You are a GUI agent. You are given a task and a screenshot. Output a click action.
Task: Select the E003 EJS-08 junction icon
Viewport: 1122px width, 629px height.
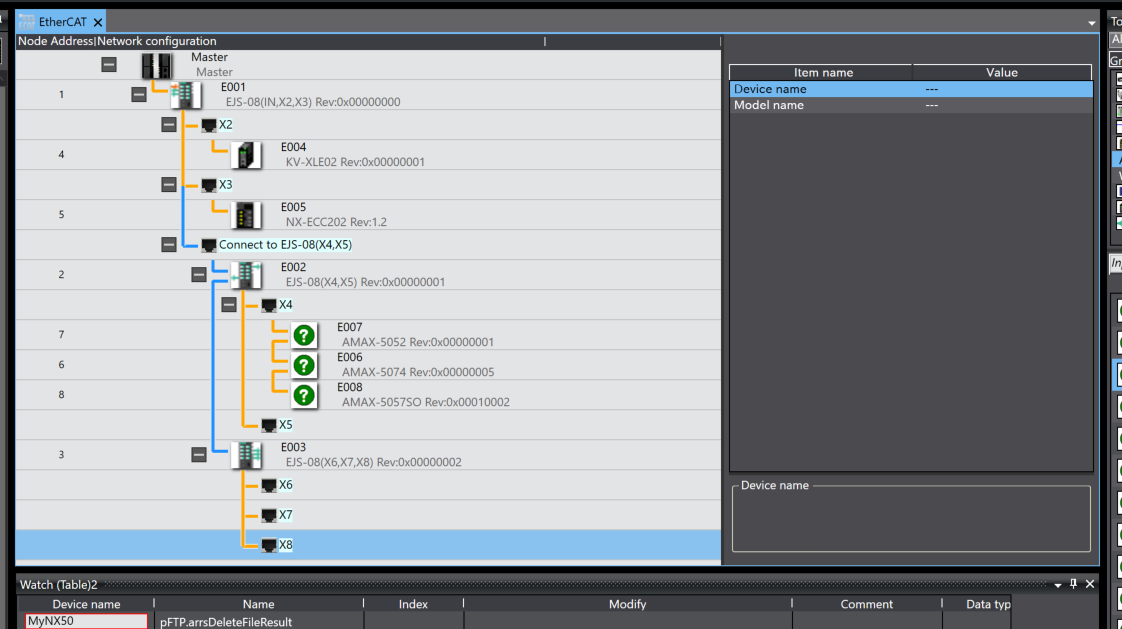point(246,455)
